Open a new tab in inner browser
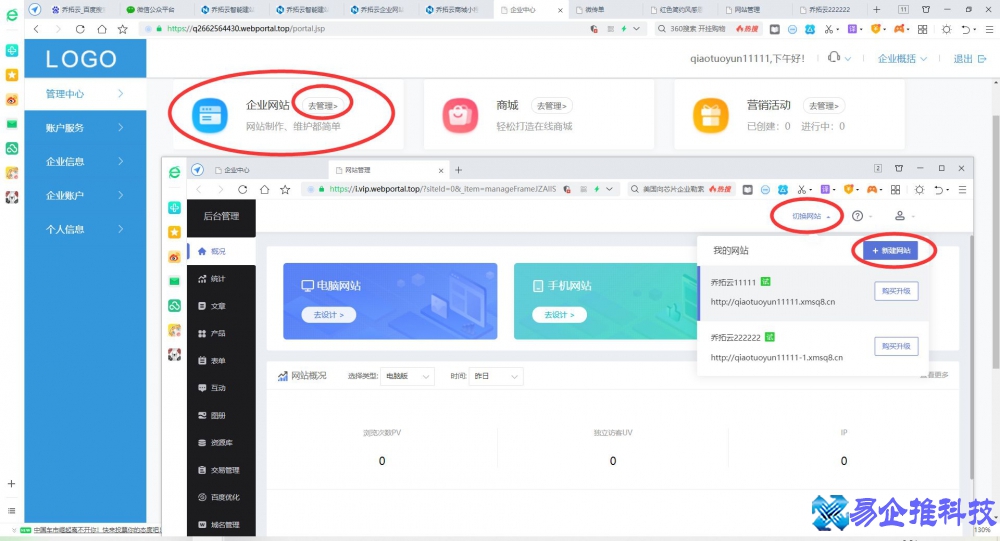The height and width of the screenshot is (541, 1000). [459, 170]
